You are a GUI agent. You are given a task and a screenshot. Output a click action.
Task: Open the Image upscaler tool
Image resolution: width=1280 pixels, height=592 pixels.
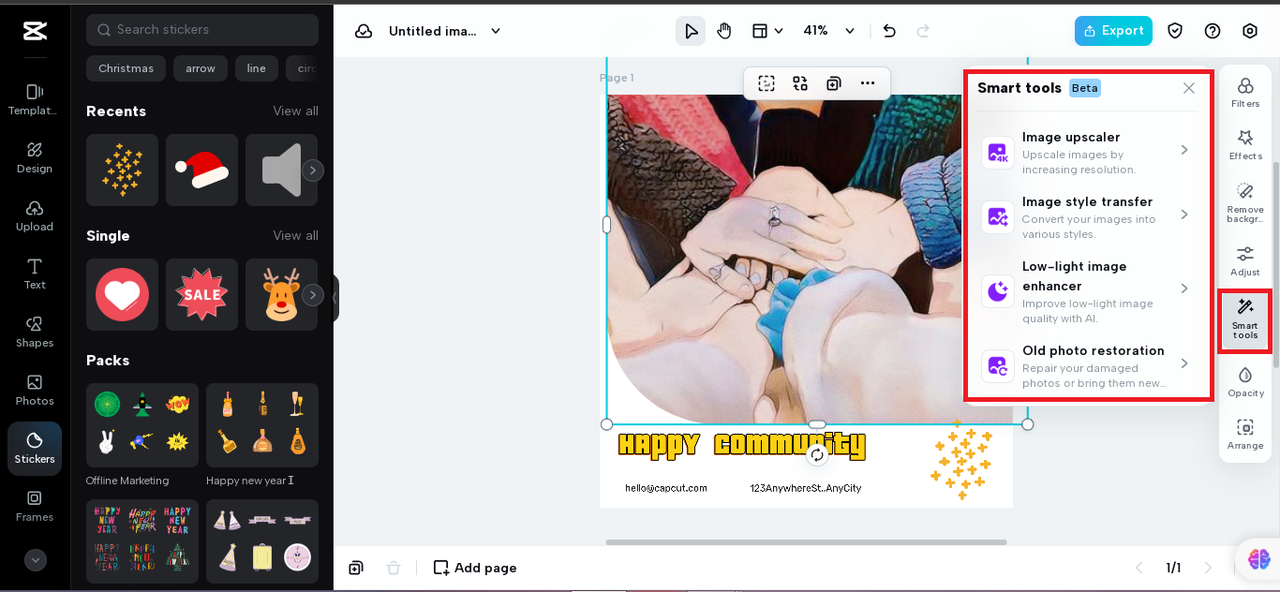coord(1087,152)
